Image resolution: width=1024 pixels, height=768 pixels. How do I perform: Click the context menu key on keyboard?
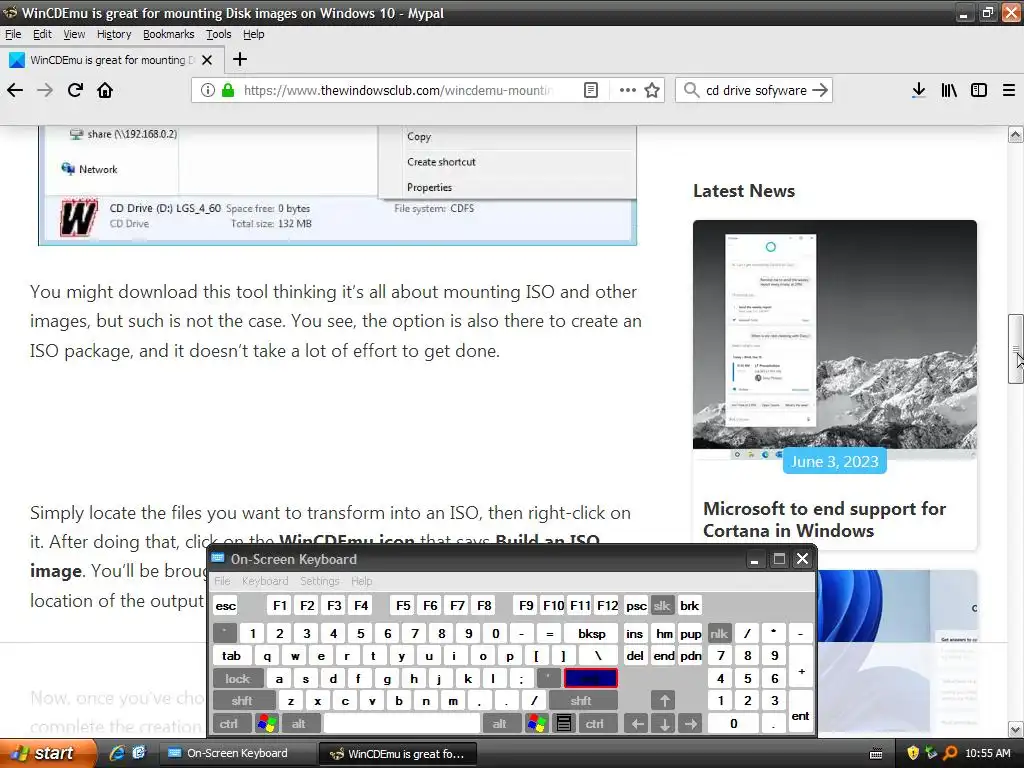click(564, 724)
